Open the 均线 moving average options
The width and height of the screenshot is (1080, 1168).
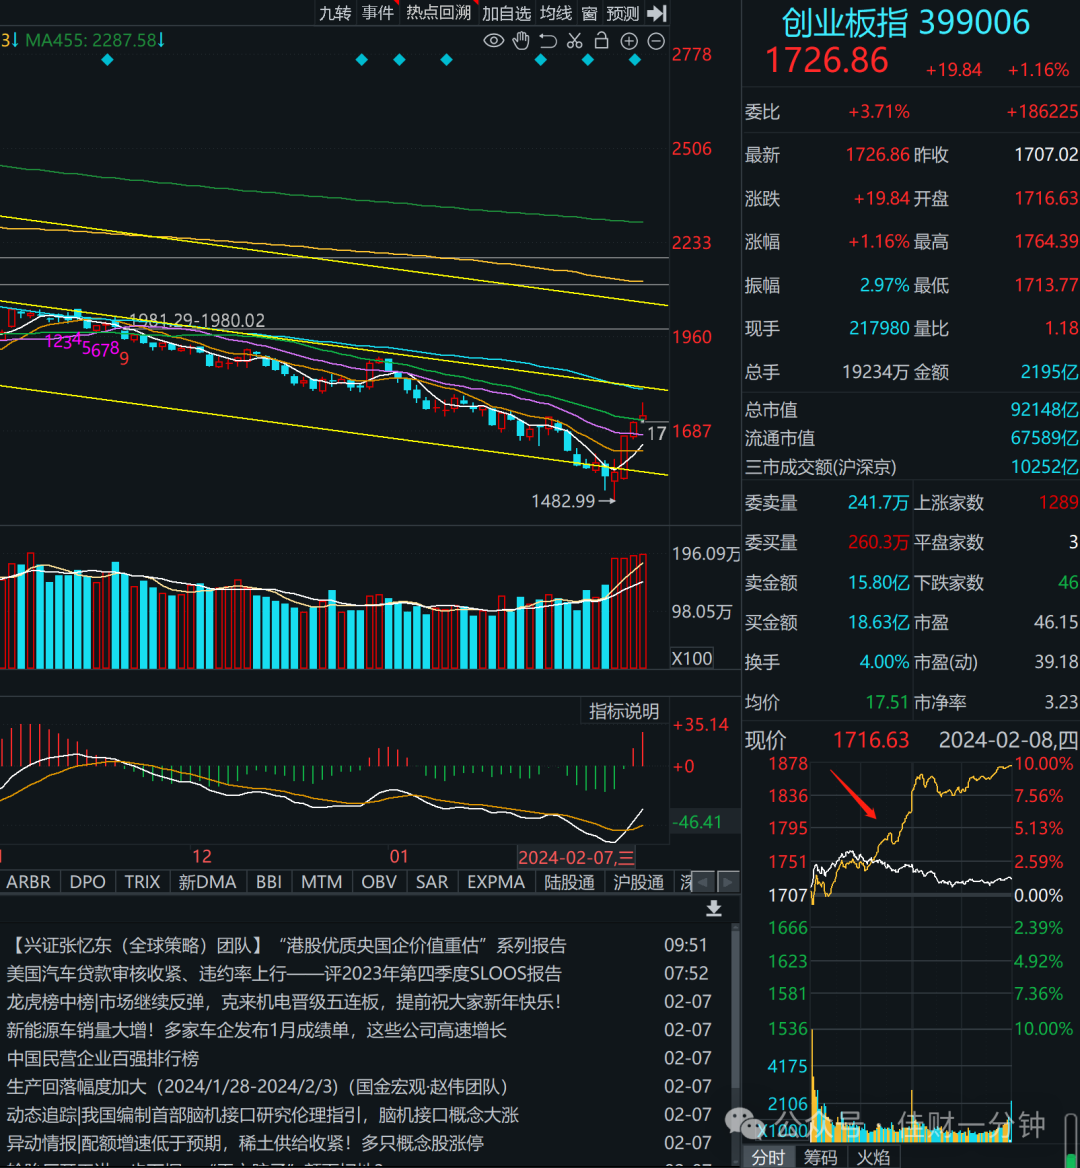pyautogui.click(x=556, y=13)
